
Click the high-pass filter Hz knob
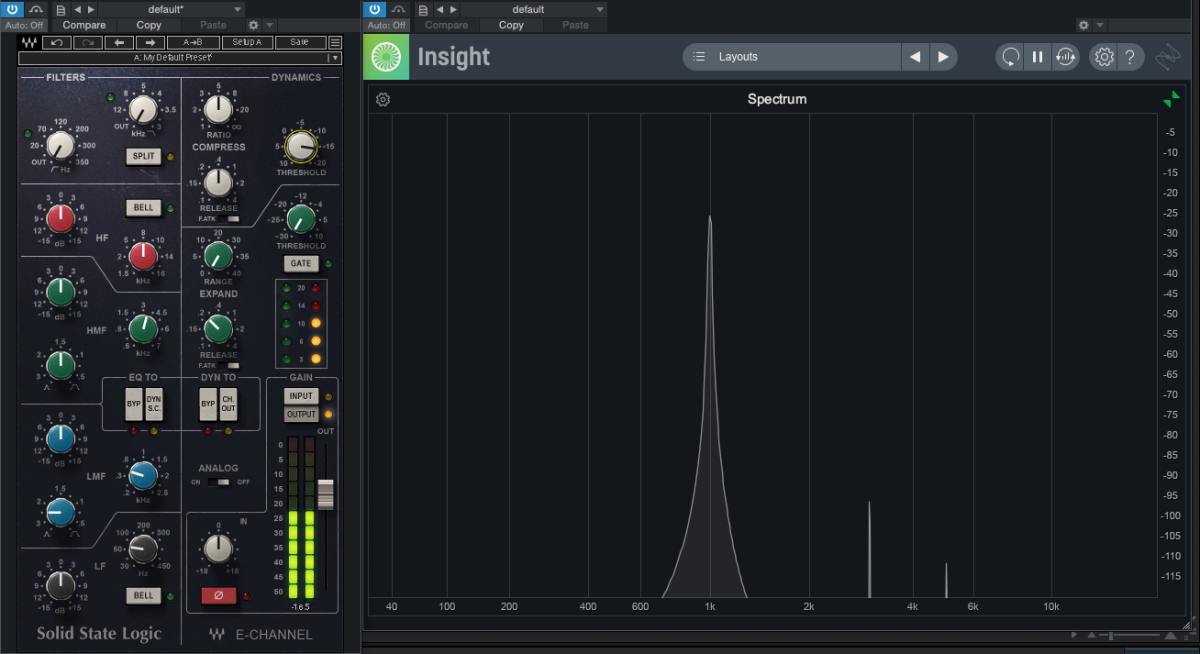pyautogui.click(x=60, y=146)
